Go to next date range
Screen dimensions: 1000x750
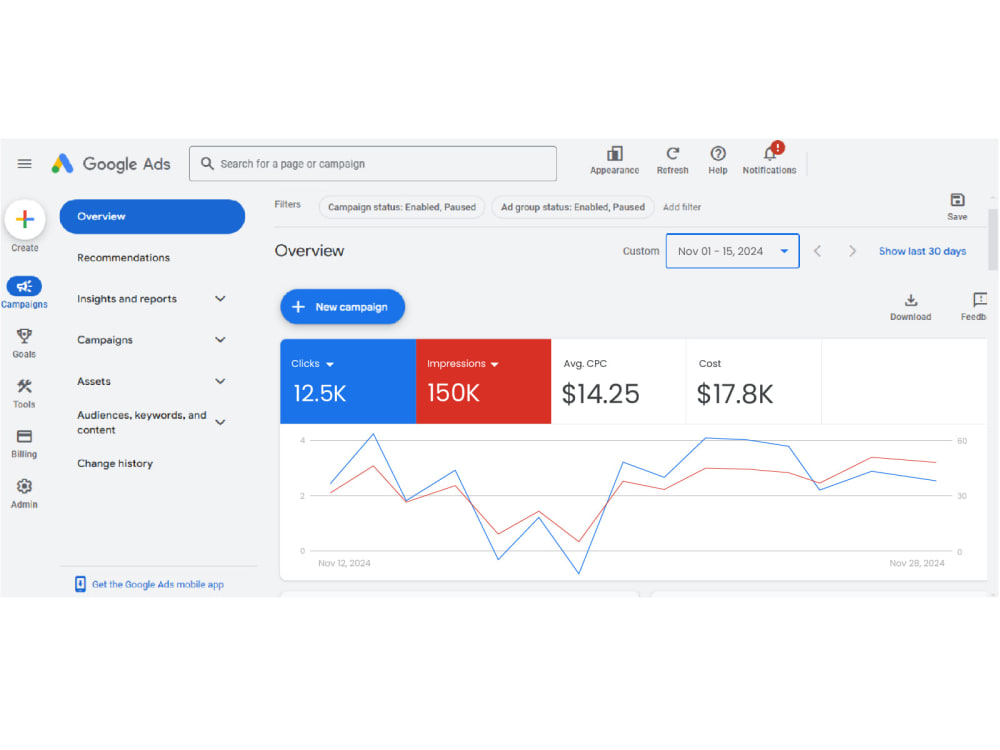pos(852,251)
